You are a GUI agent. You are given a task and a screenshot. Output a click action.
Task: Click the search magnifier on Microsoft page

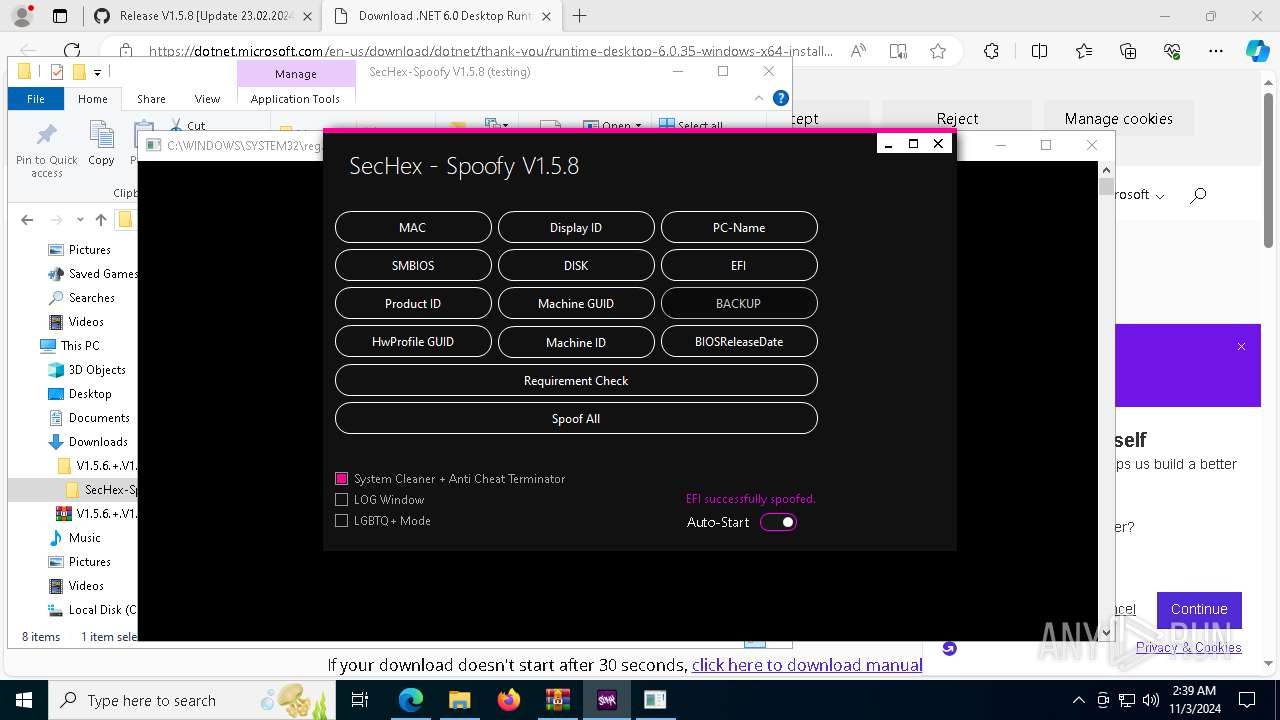1198,195
